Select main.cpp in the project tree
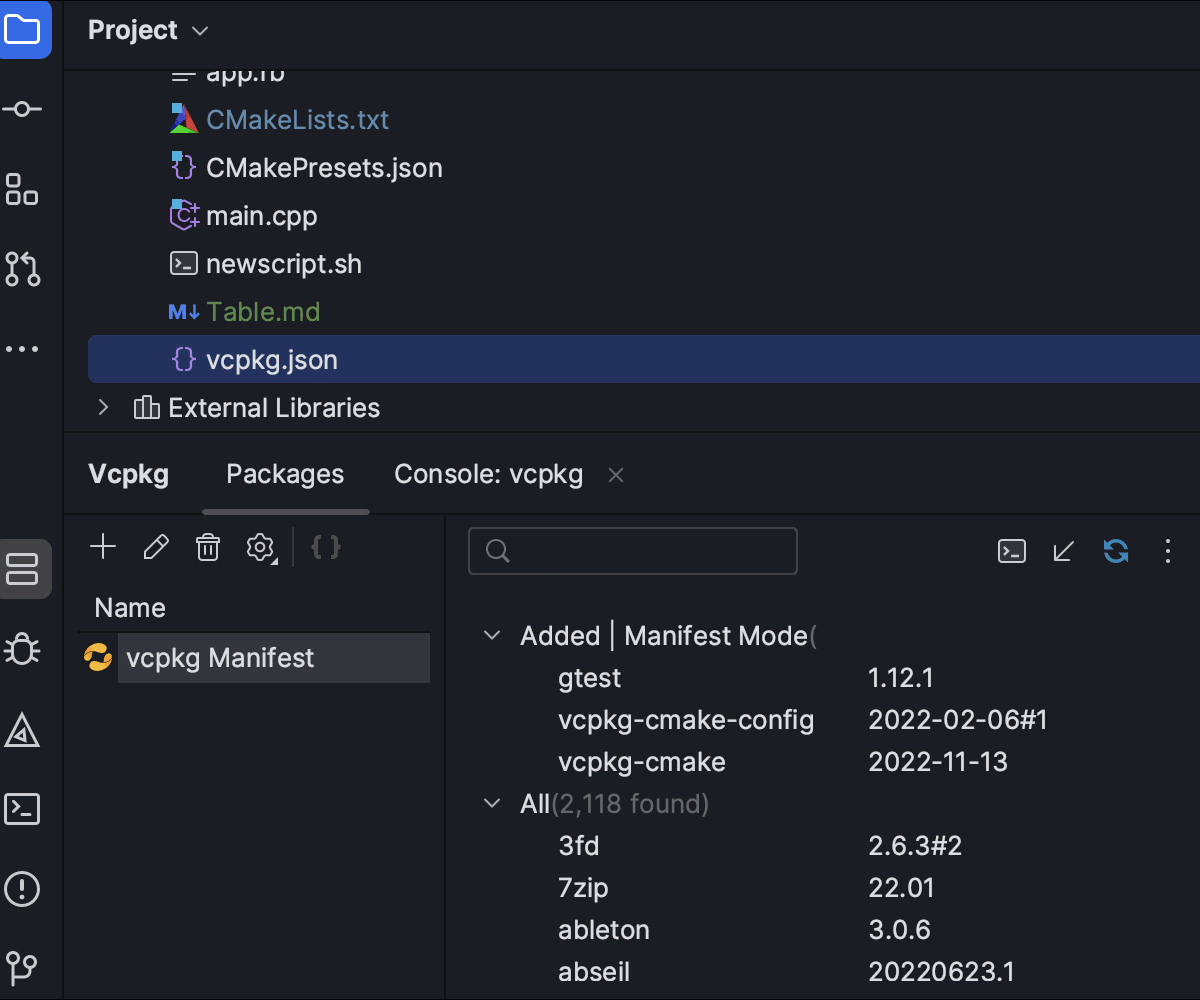This screenshot has width=1200, height=1000. point(261,216)
